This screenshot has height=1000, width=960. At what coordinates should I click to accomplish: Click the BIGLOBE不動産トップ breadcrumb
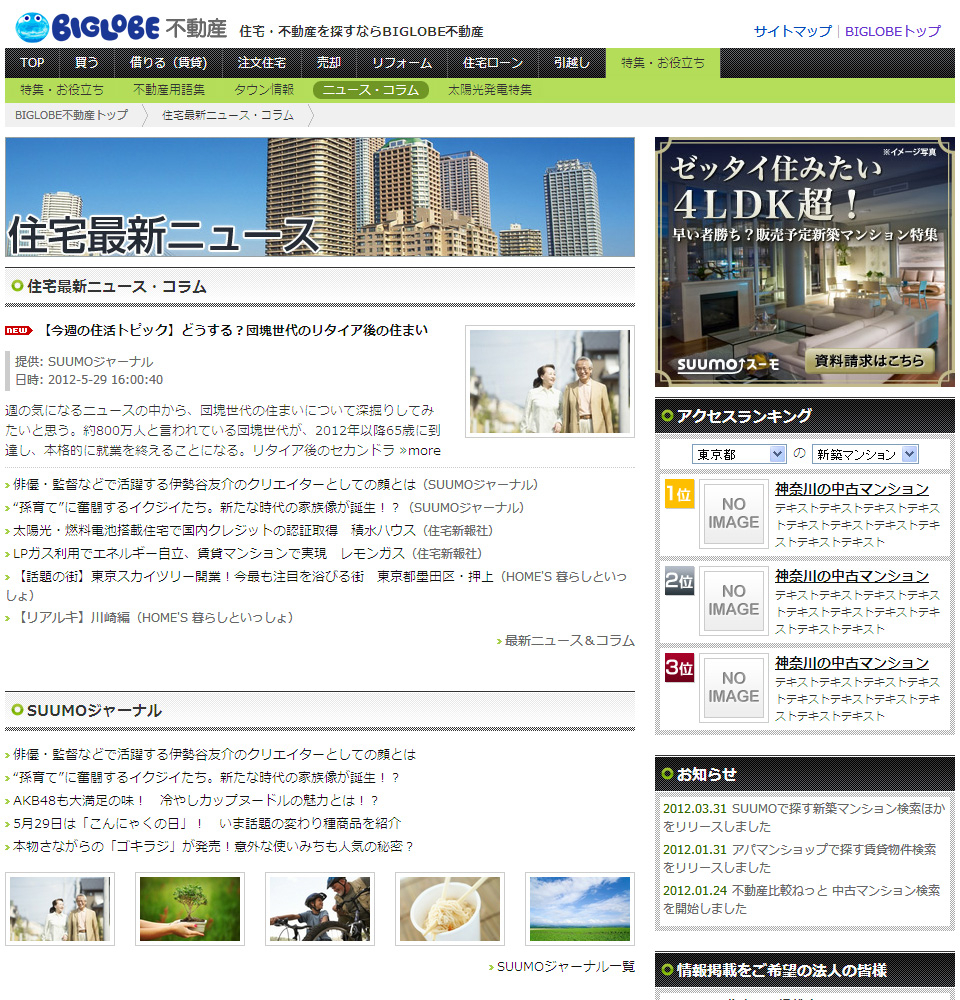point(71,115)
